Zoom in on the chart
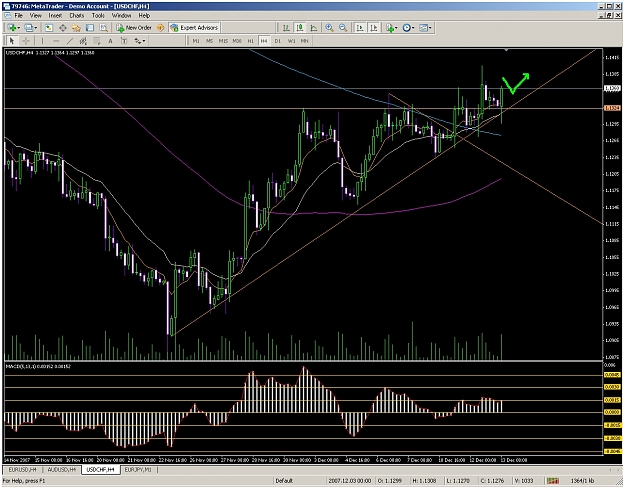625x487 pixels. point(329,28)
